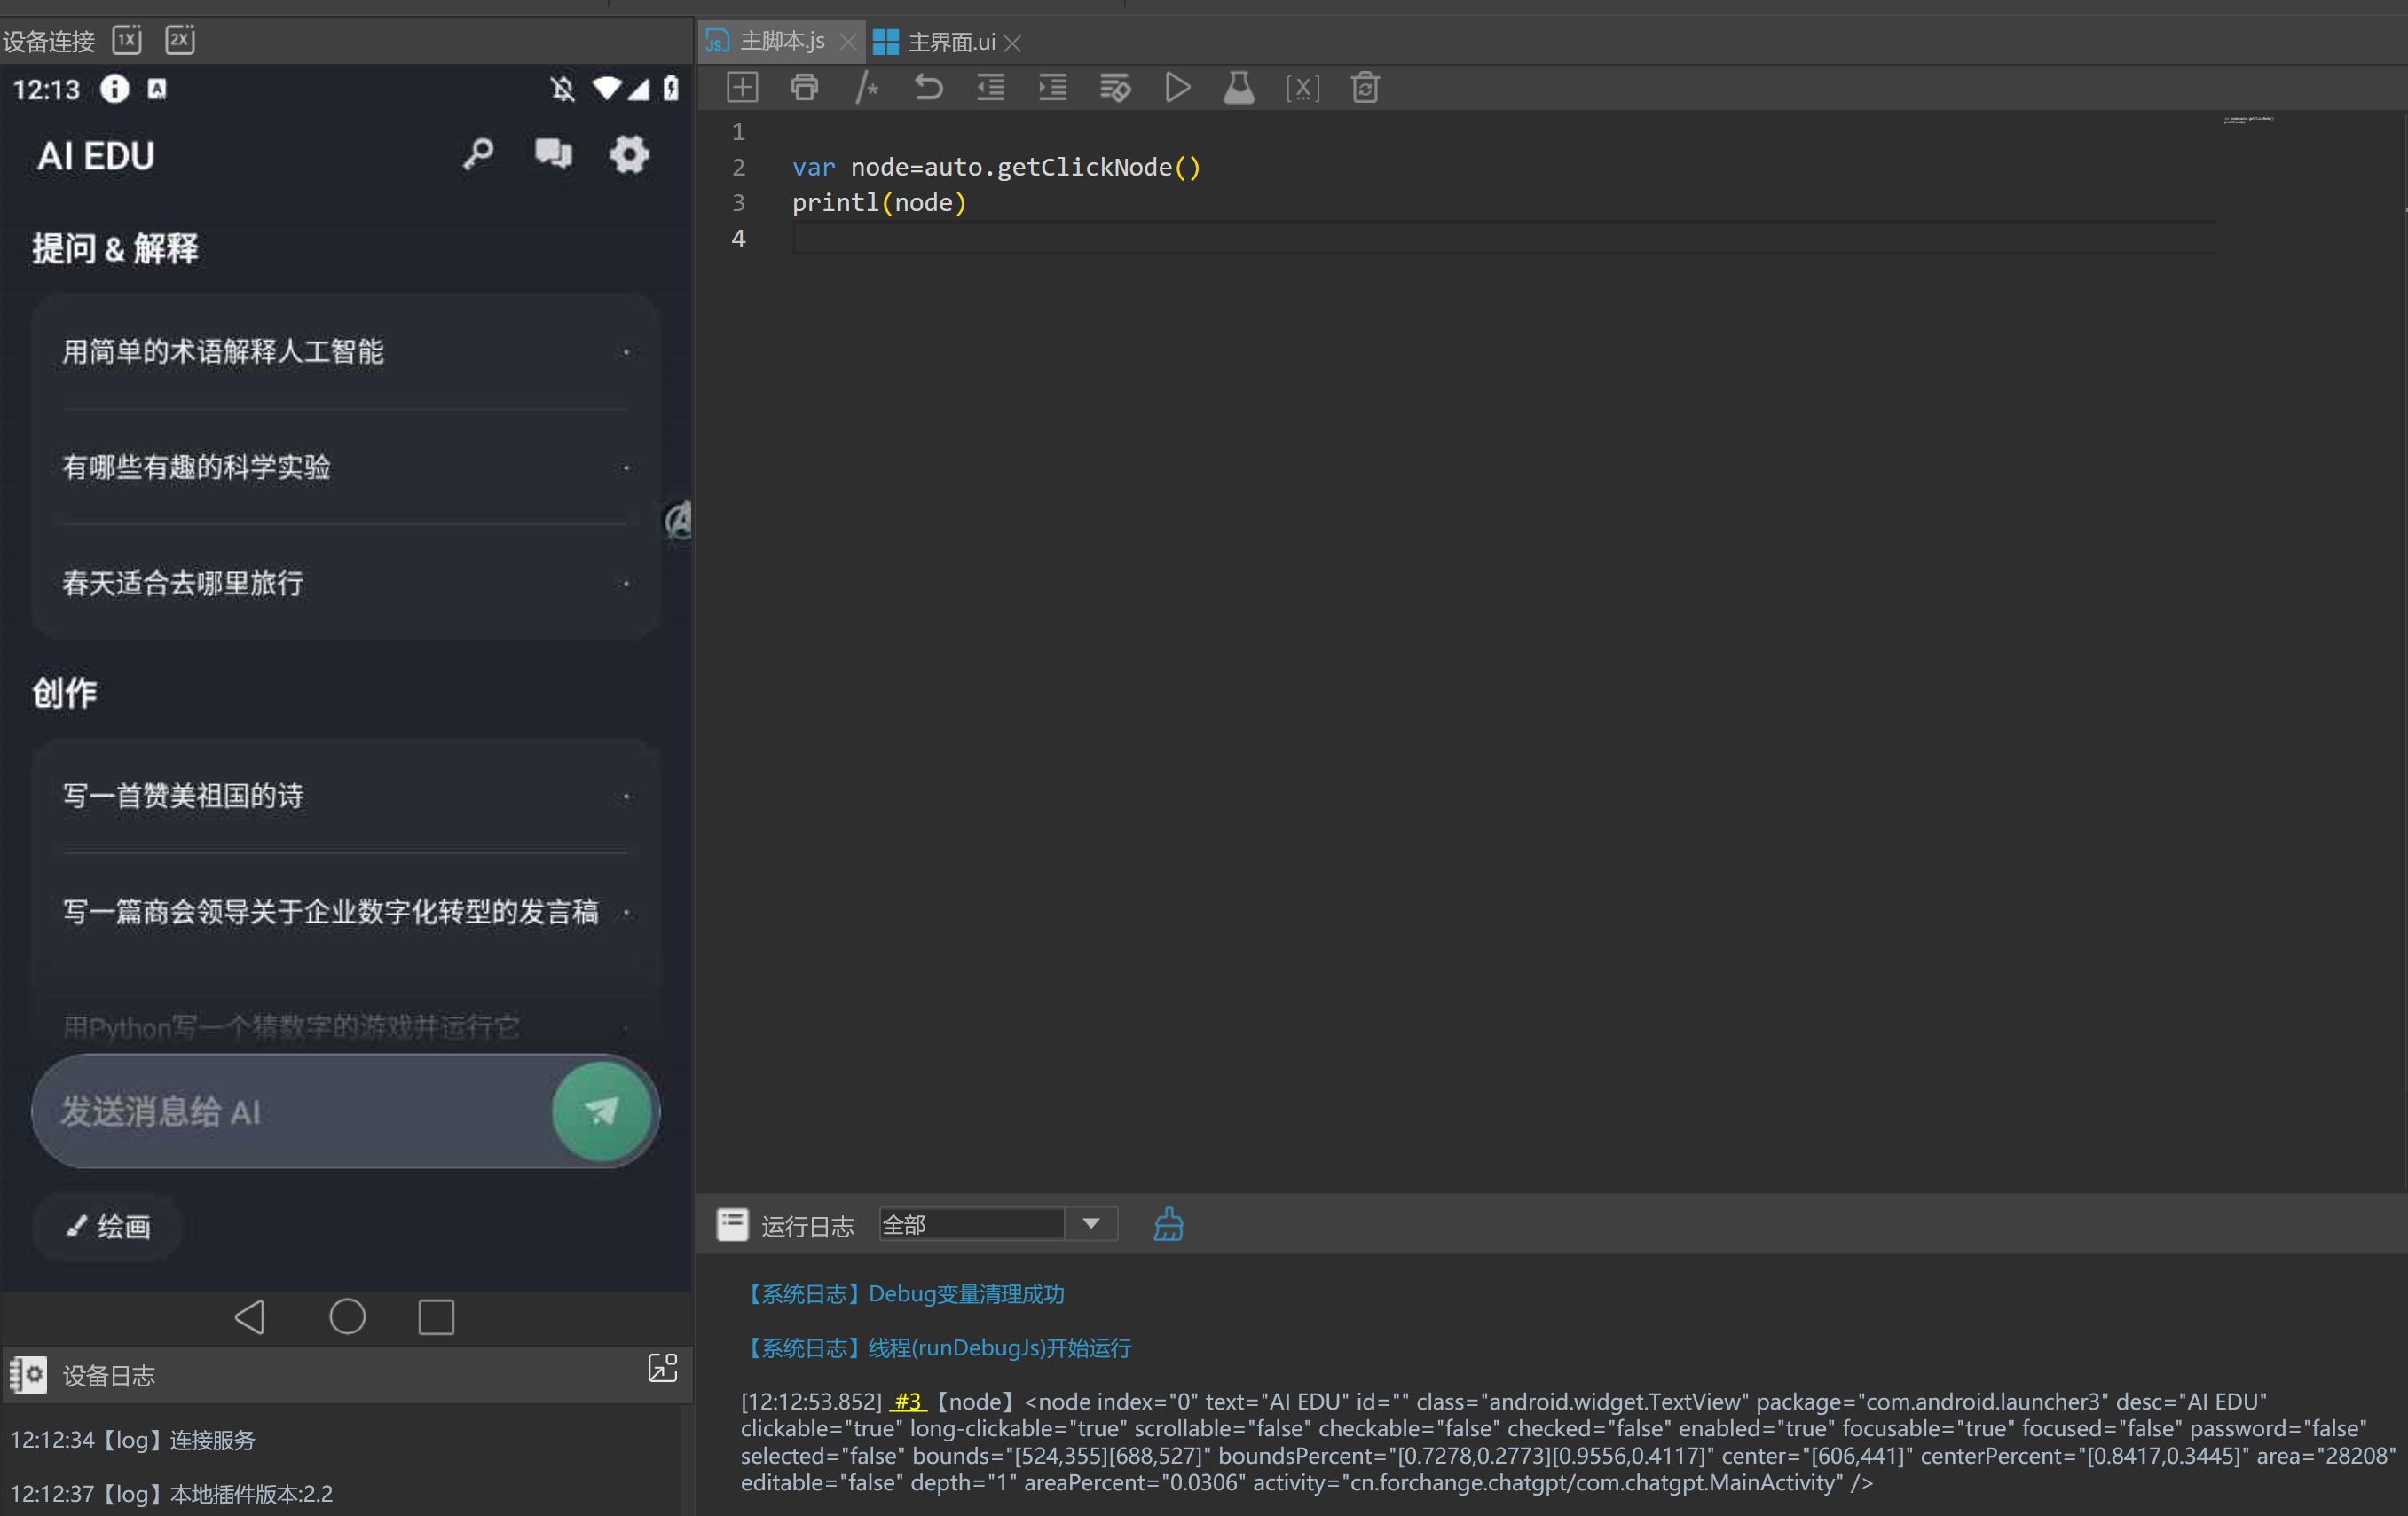Toggle comment with the /* icon
The width and height of the screenshot is (2408, 1516).
(x=867, y=88)
